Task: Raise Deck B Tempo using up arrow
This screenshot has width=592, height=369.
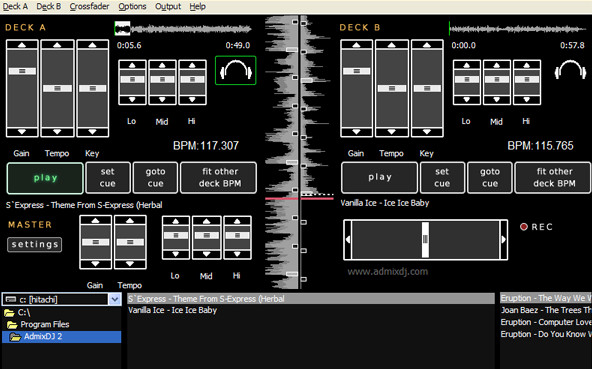Action: click(x=392, y=45)
